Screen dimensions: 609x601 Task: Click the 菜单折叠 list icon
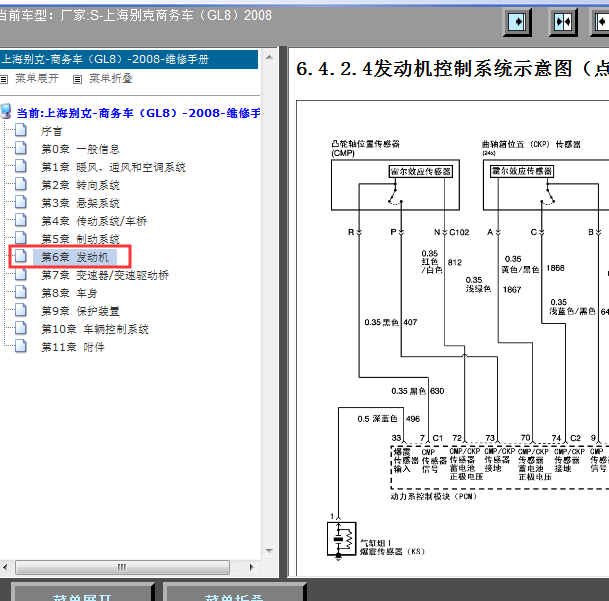tap(77, 80)
